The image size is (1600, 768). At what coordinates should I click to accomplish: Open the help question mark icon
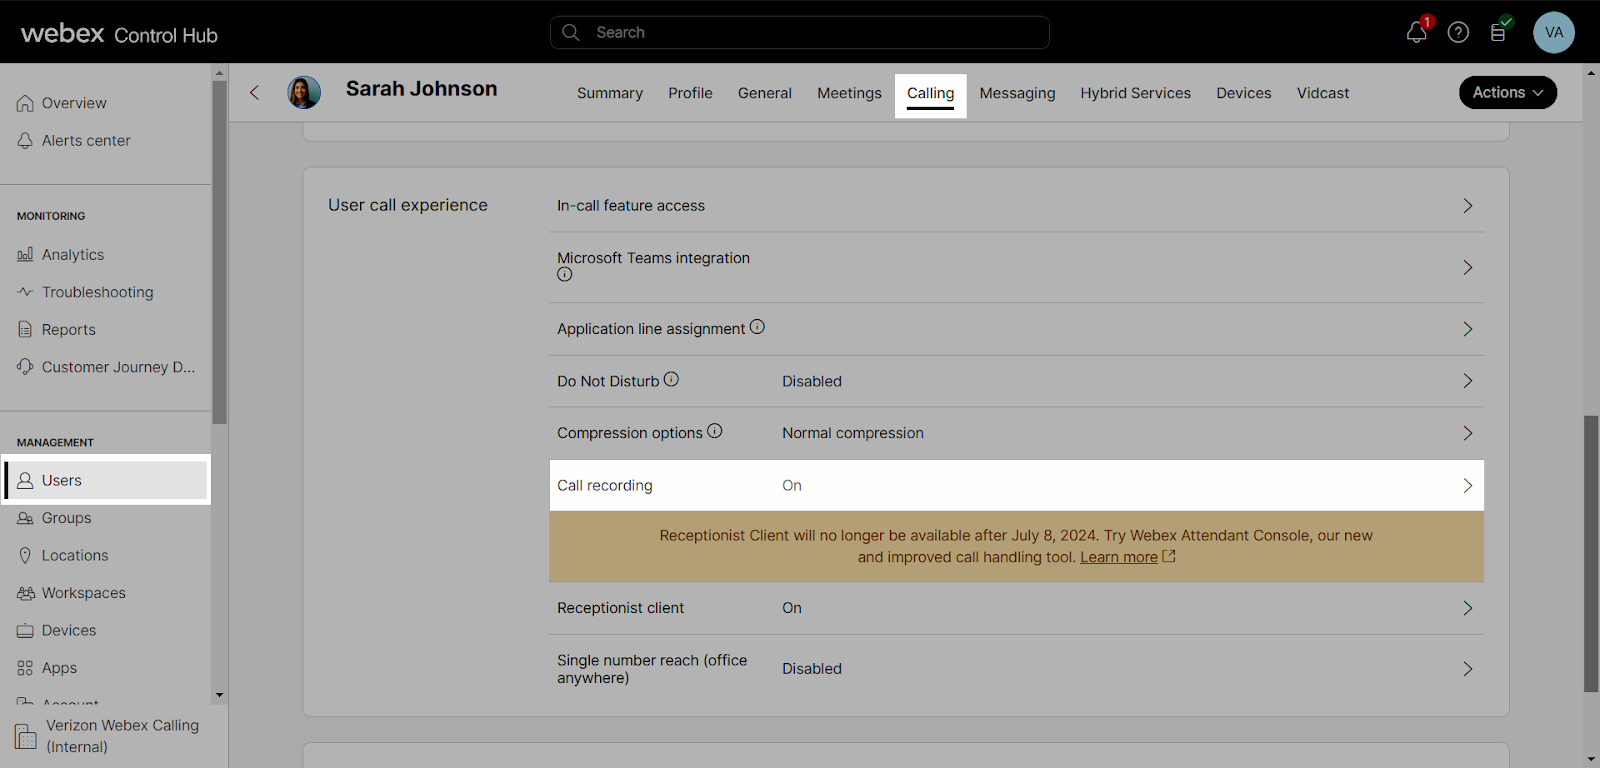pyautogui.click(x=1458, y=32)
